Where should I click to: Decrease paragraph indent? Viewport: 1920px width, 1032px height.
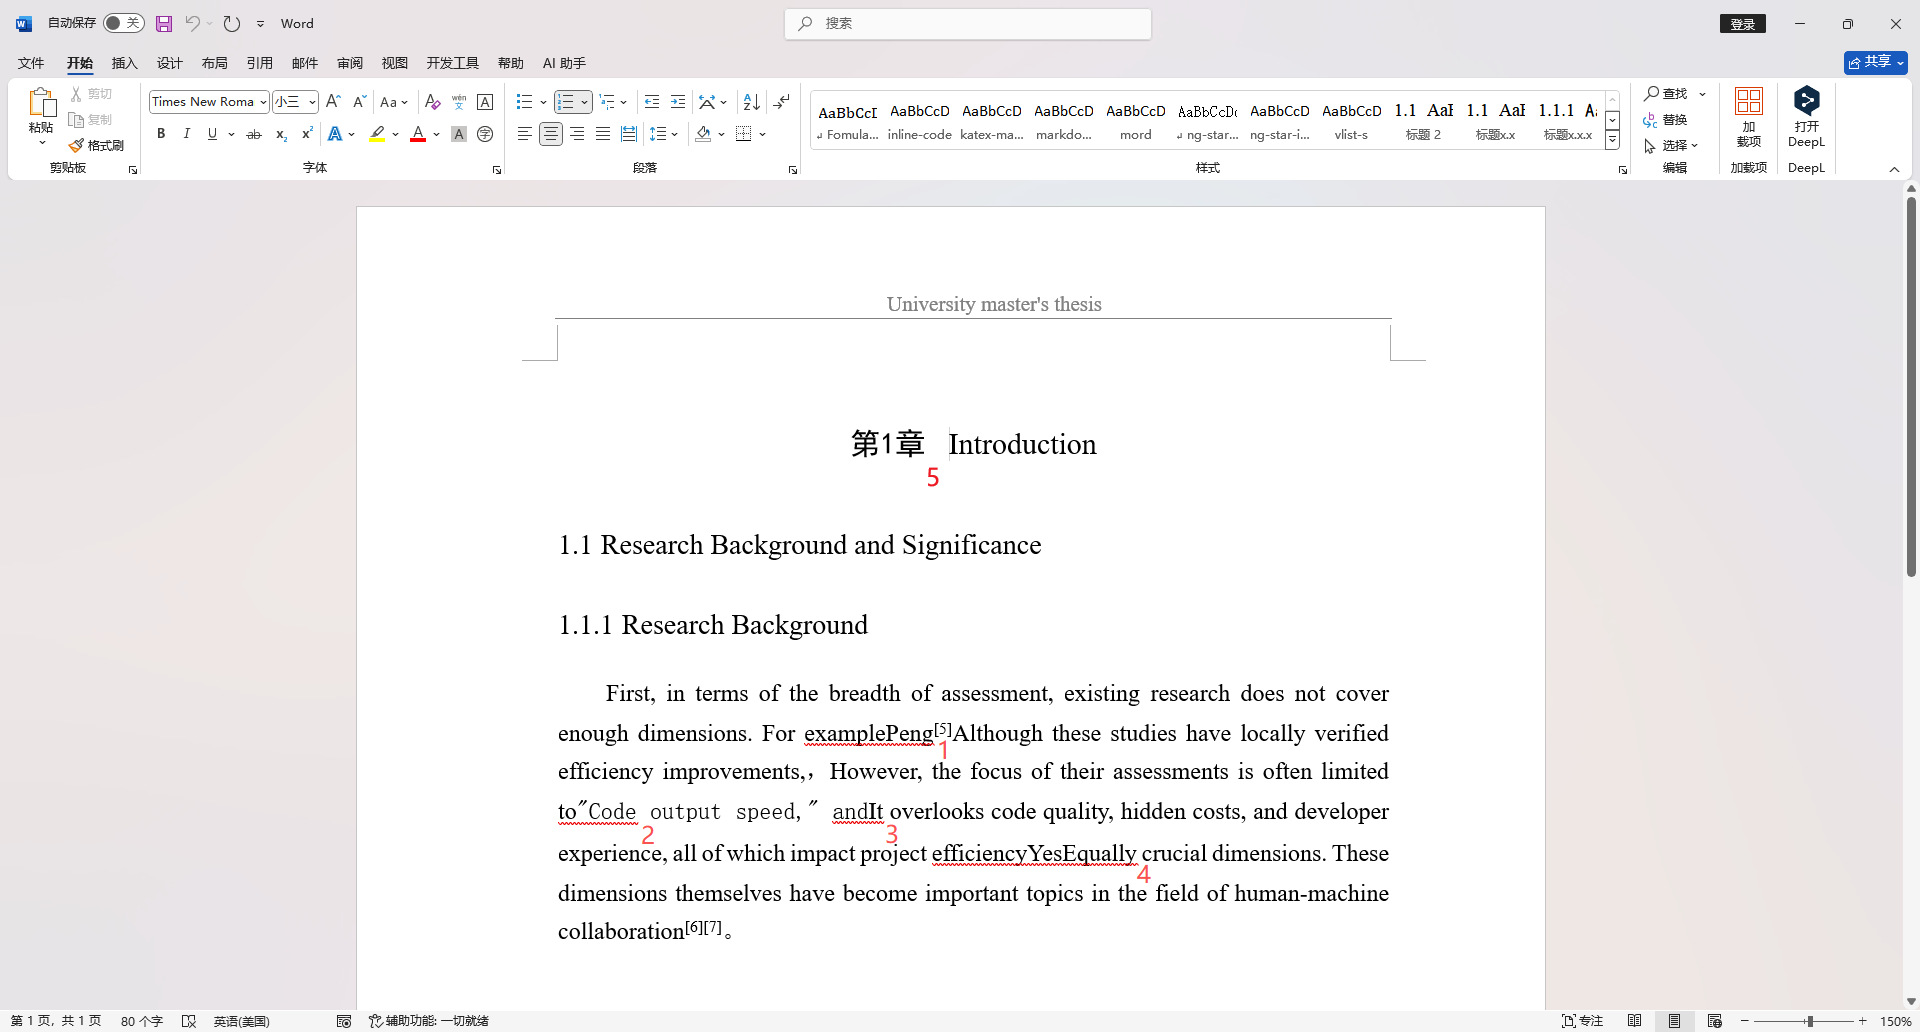pos(652,102)
